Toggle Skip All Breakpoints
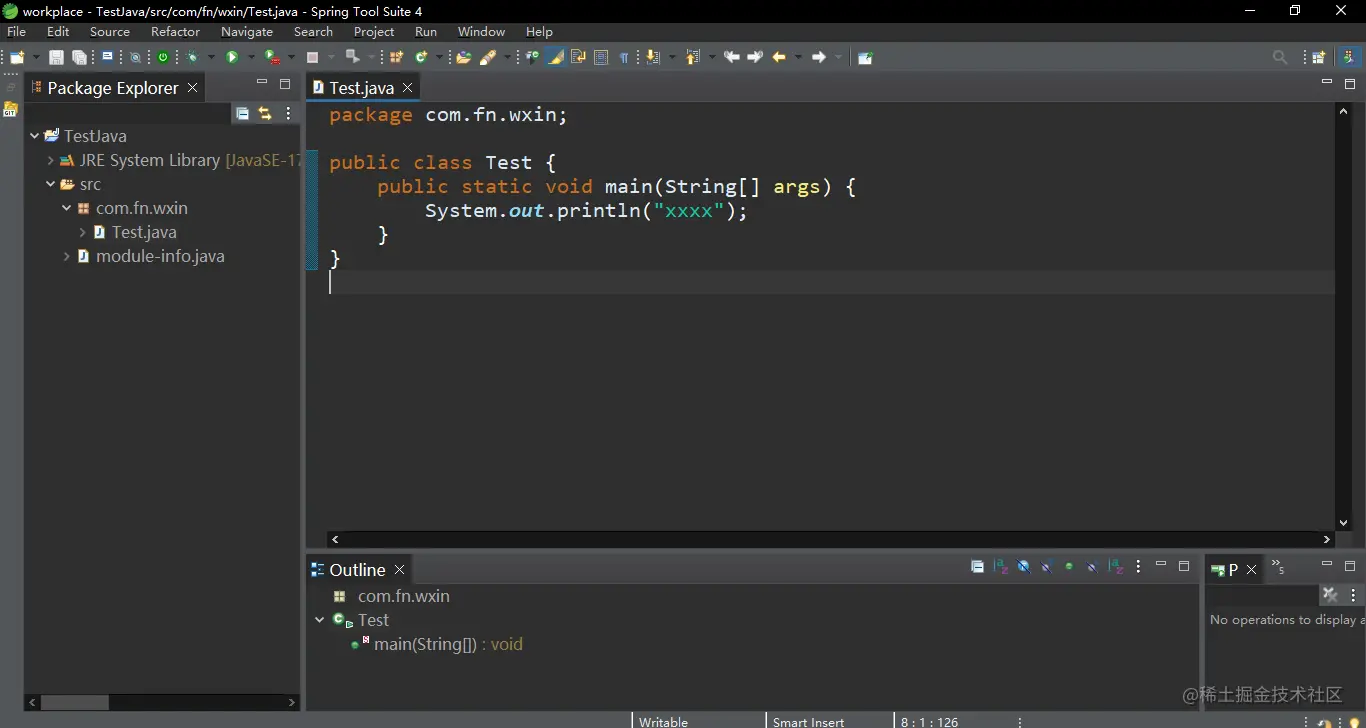 tap(135, 58)
